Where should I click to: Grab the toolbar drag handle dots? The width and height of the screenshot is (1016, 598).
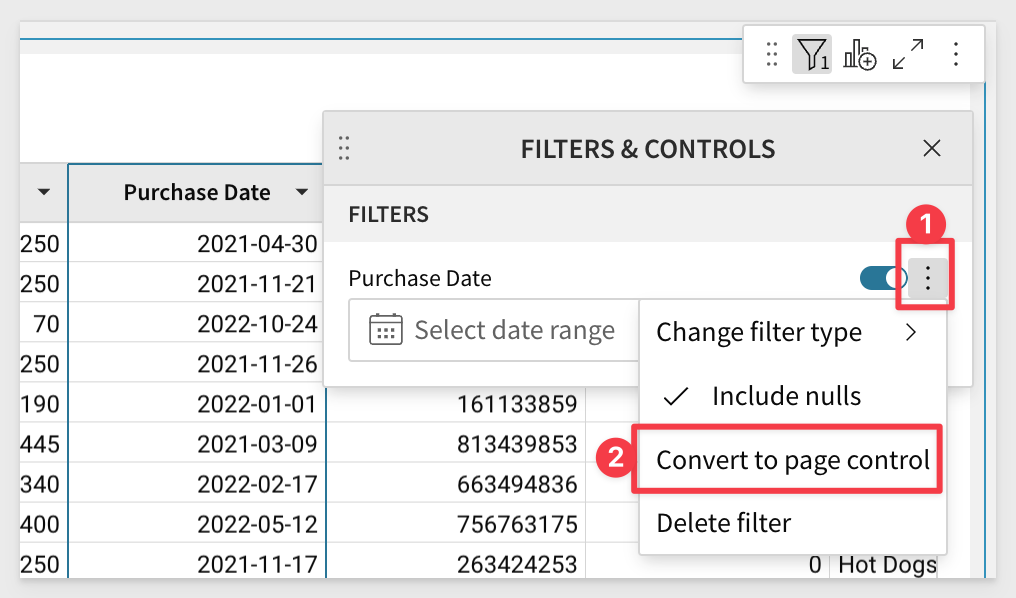coord(772,55)
